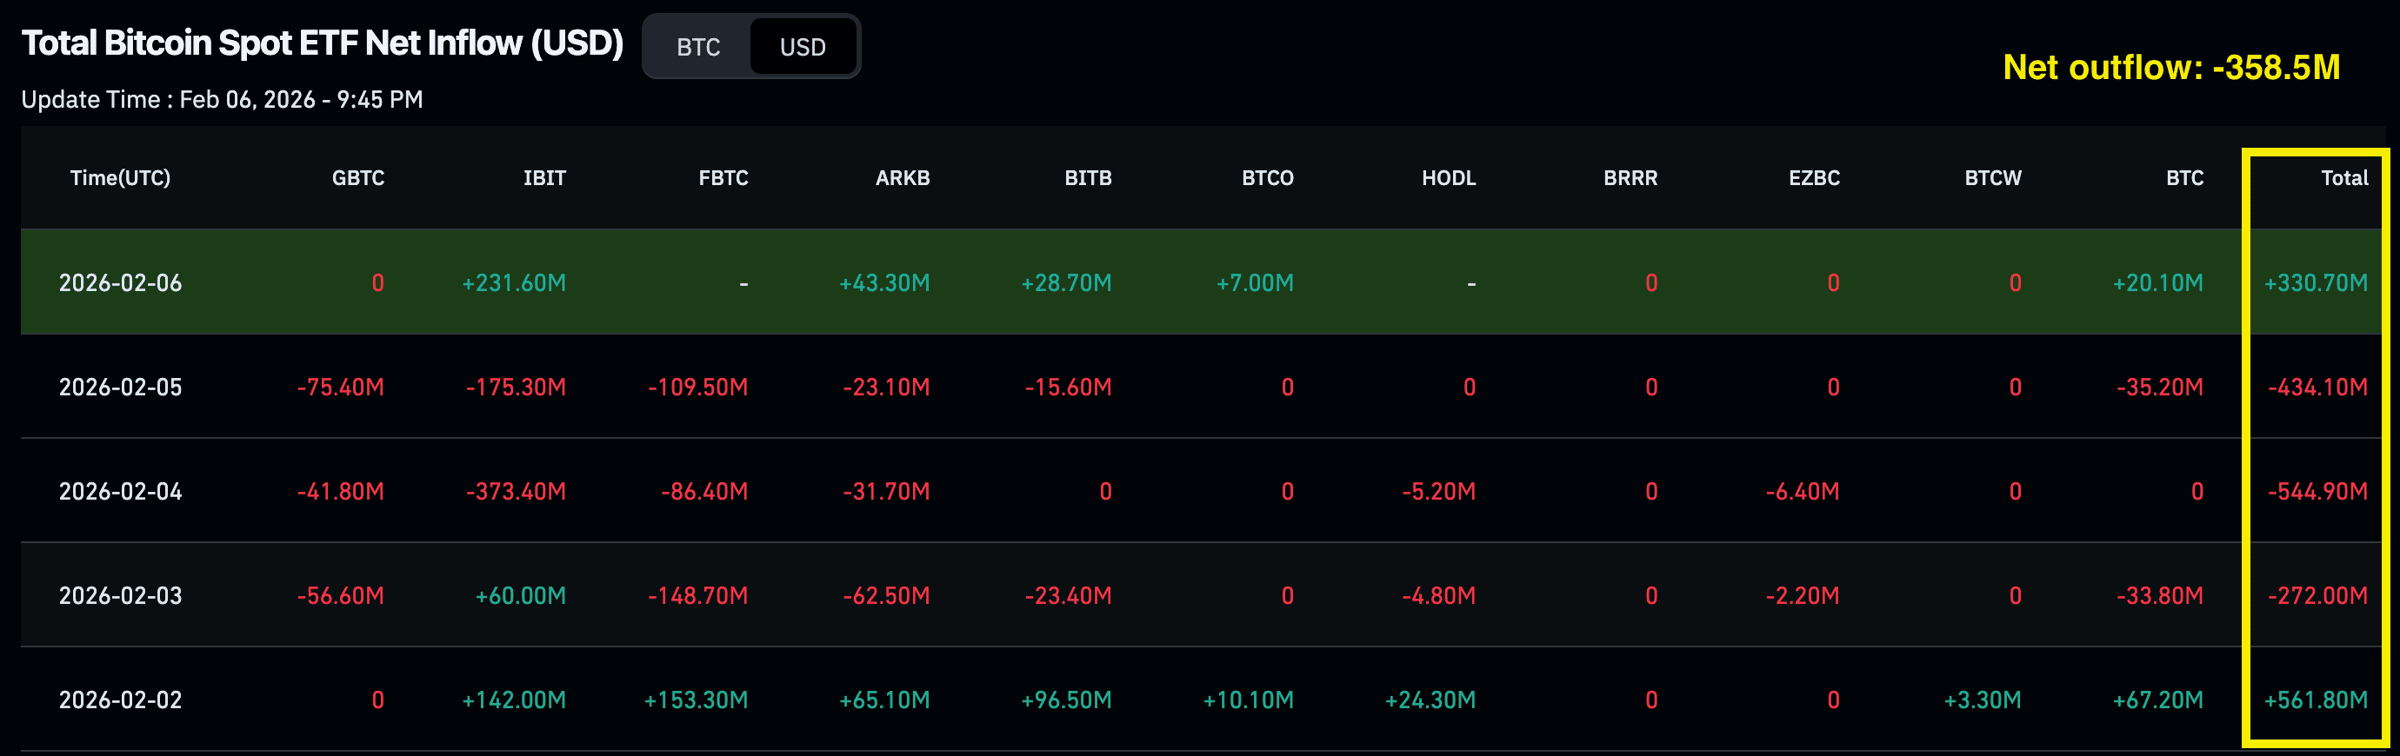Select the total value +561.80M
The width and height of the screenshot is (2400, 756).
(x=2315, y=700)
